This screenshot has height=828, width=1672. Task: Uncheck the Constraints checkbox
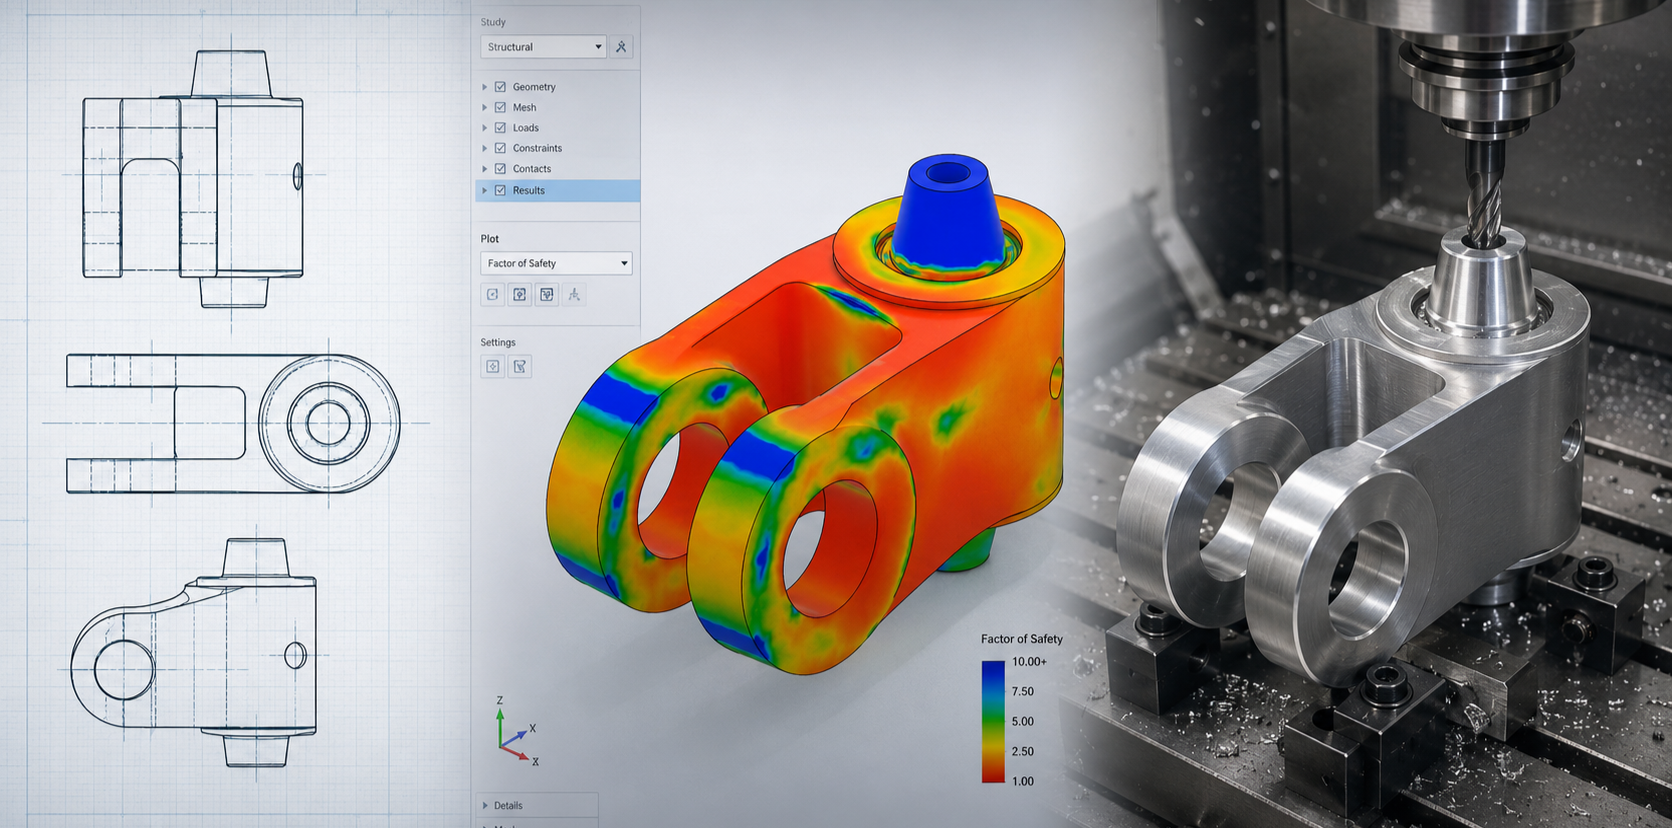(x=501, y=148)
